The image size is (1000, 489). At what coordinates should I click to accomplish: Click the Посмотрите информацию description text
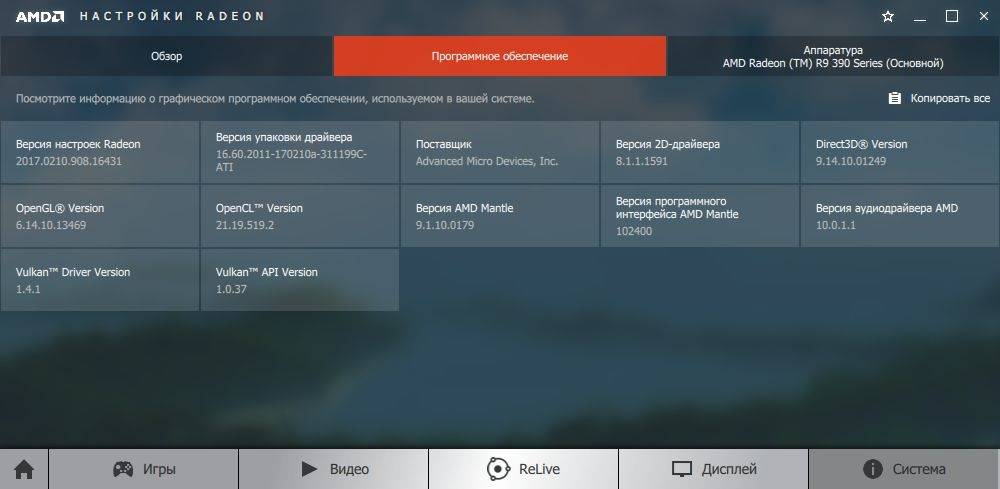pos(275,99)
